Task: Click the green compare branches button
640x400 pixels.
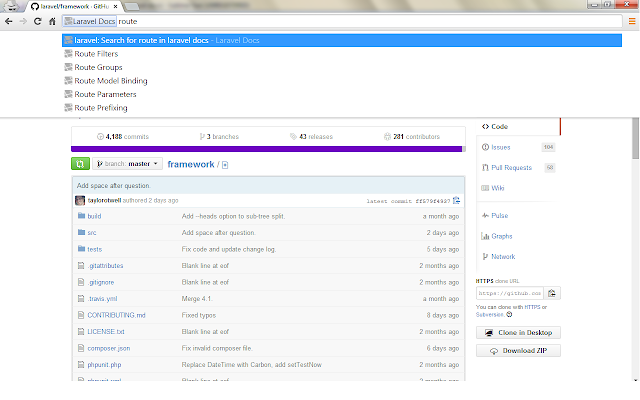Action: pos(80,164)
